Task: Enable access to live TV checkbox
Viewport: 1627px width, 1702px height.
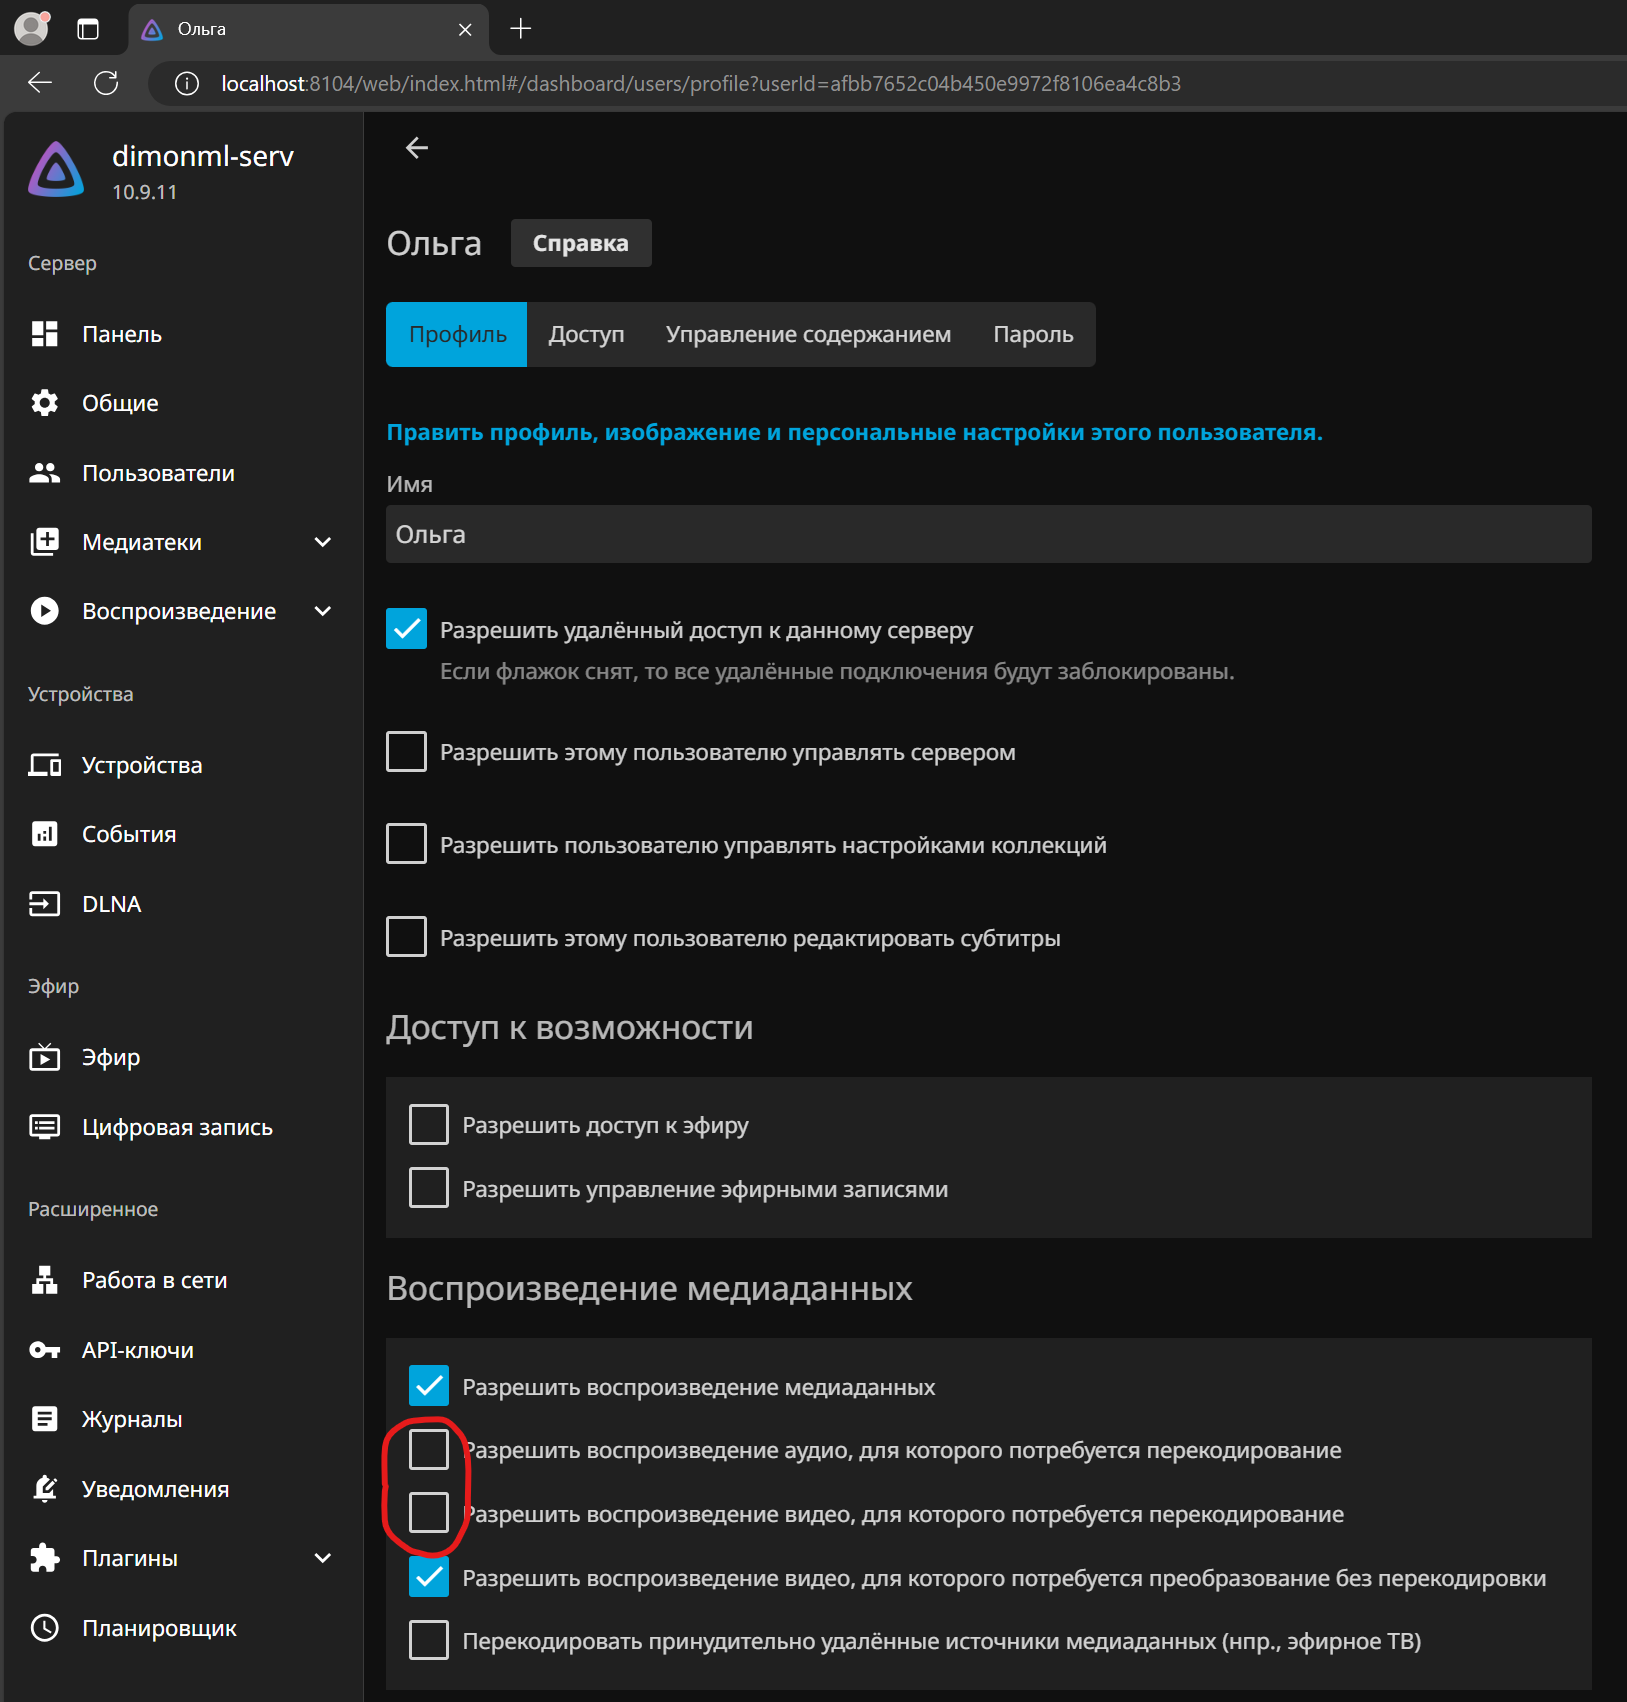Action: pos(429,1125)
